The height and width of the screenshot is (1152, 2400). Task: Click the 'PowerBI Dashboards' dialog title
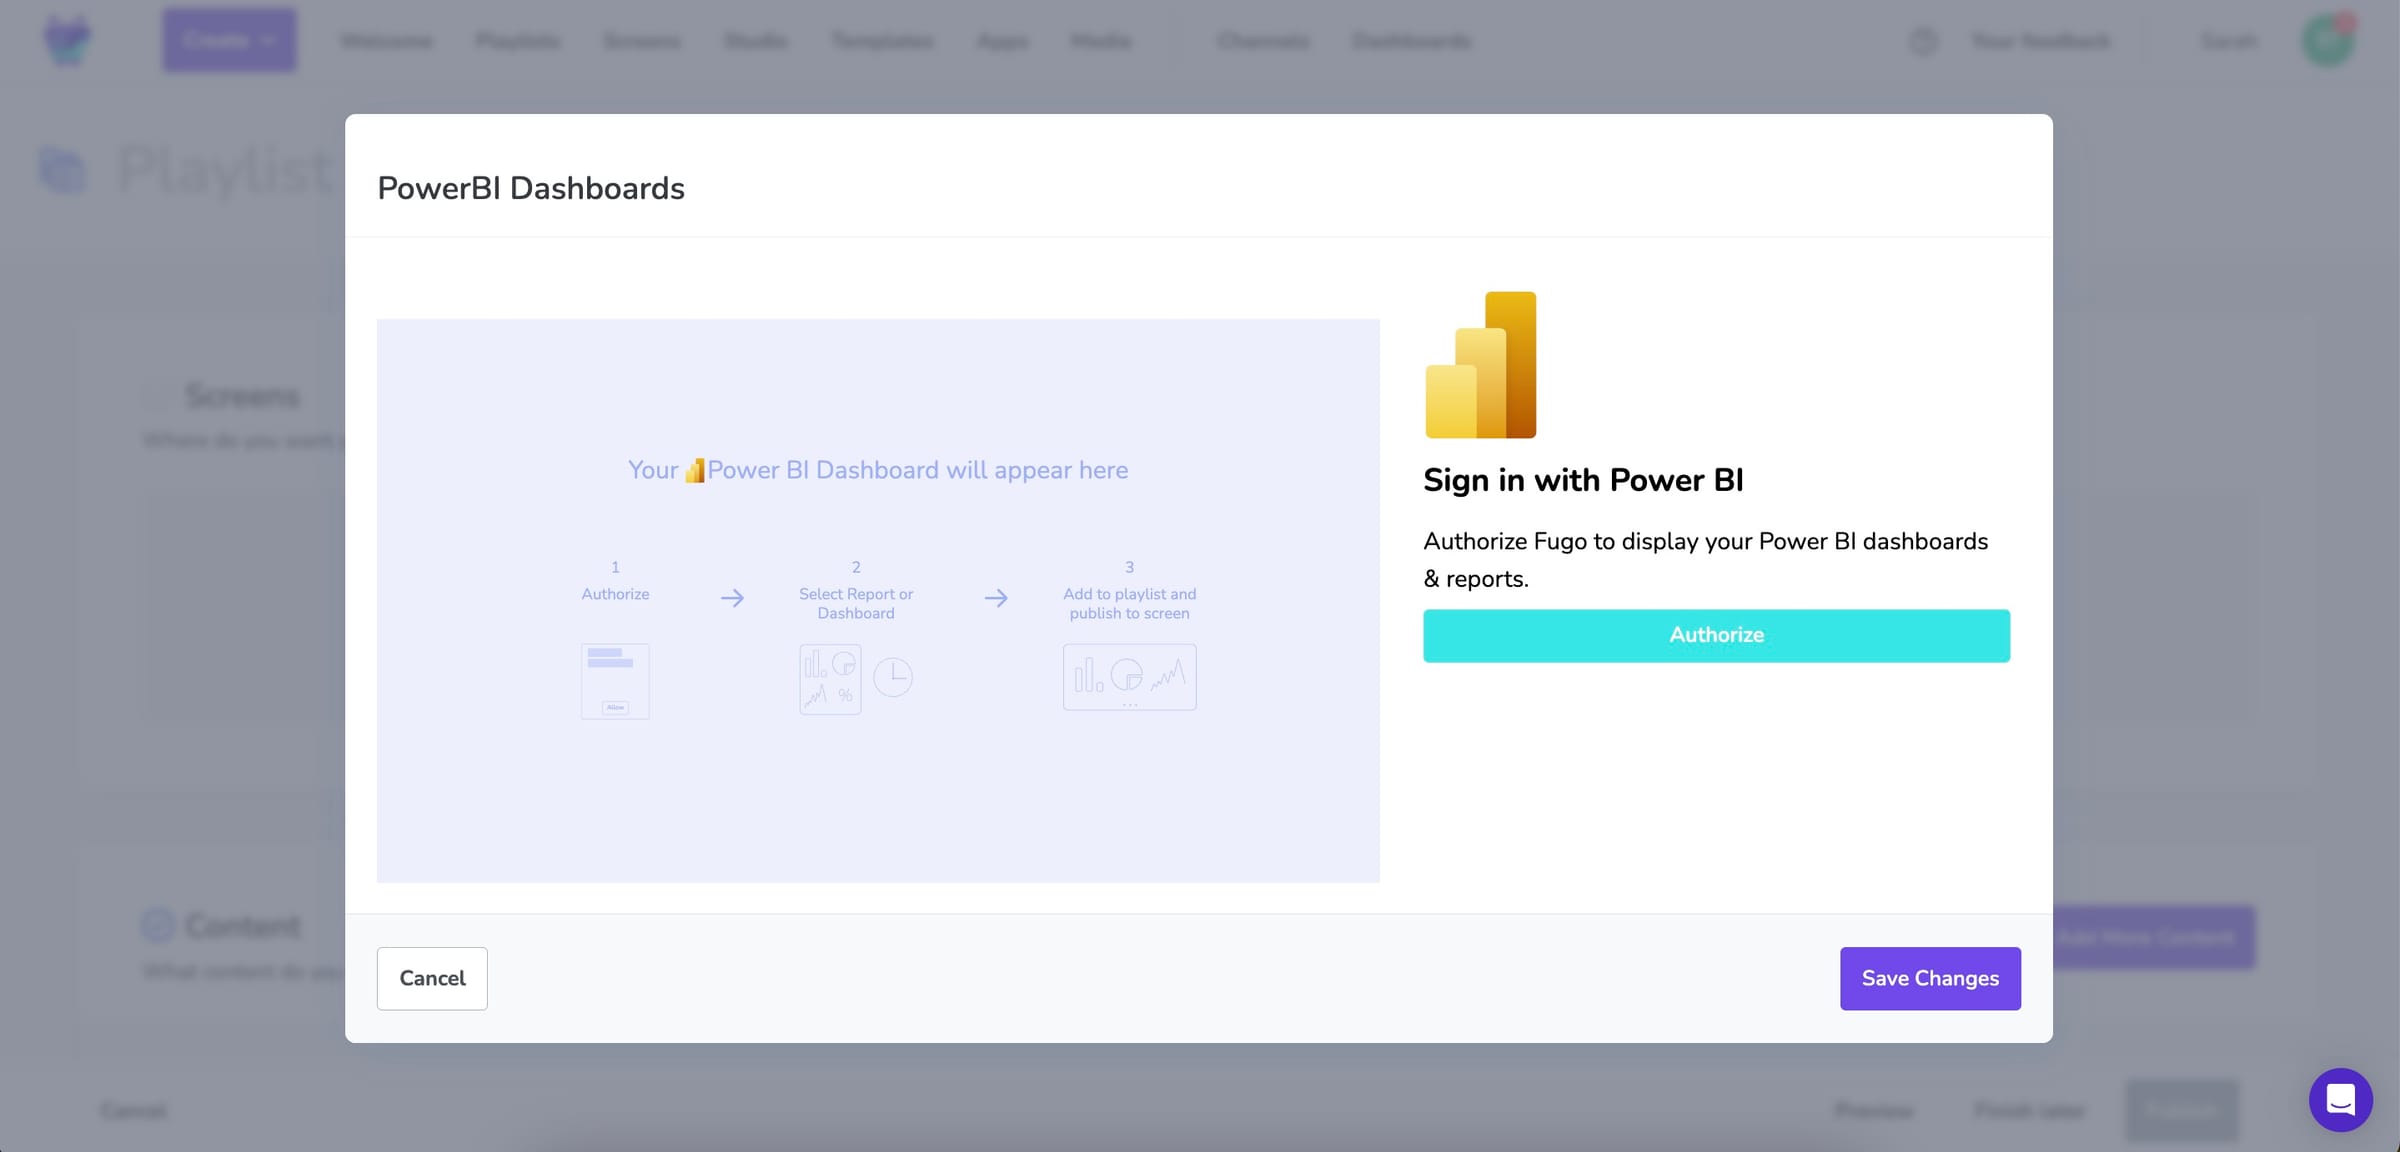[531, 188]
